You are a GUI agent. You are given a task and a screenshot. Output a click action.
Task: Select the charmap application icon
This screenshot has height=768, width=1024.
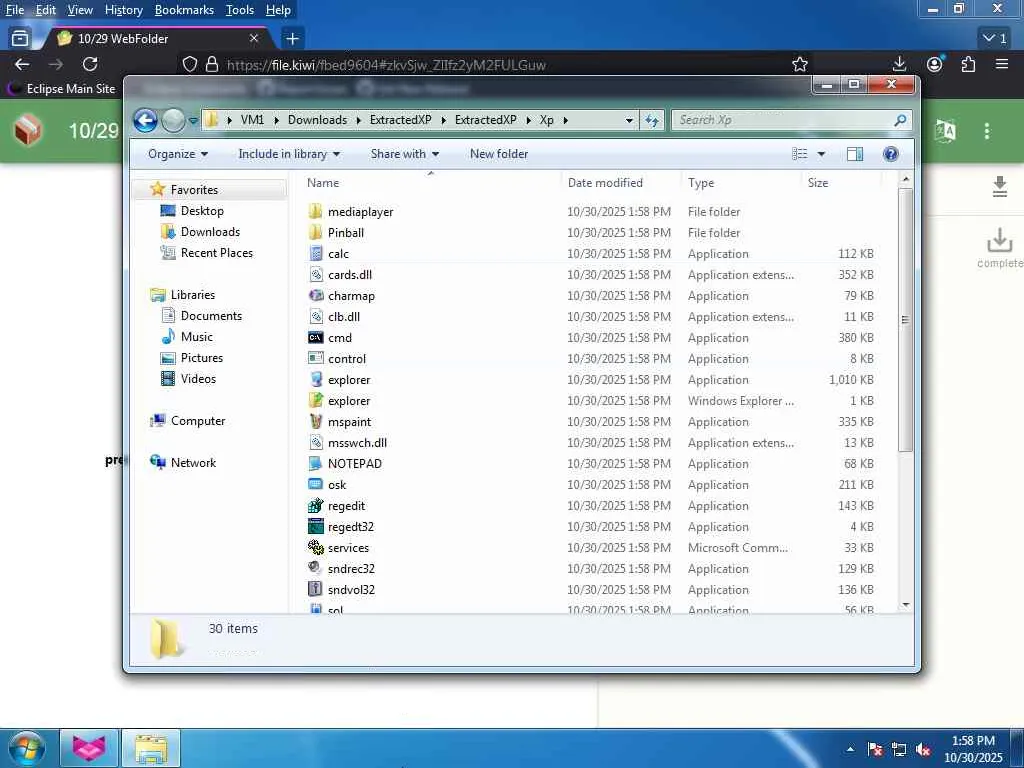316,295
